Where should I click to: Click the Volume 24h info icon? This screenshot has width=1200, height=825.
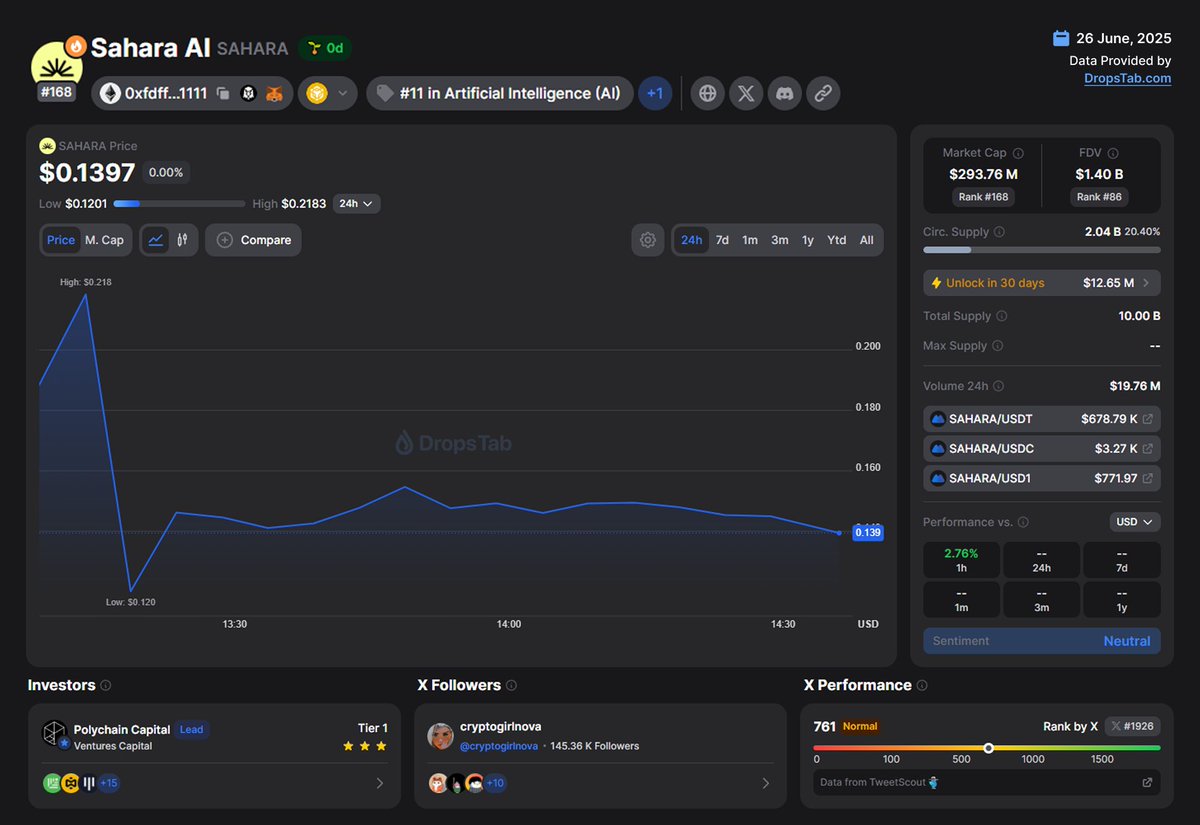tap(999, 386)
